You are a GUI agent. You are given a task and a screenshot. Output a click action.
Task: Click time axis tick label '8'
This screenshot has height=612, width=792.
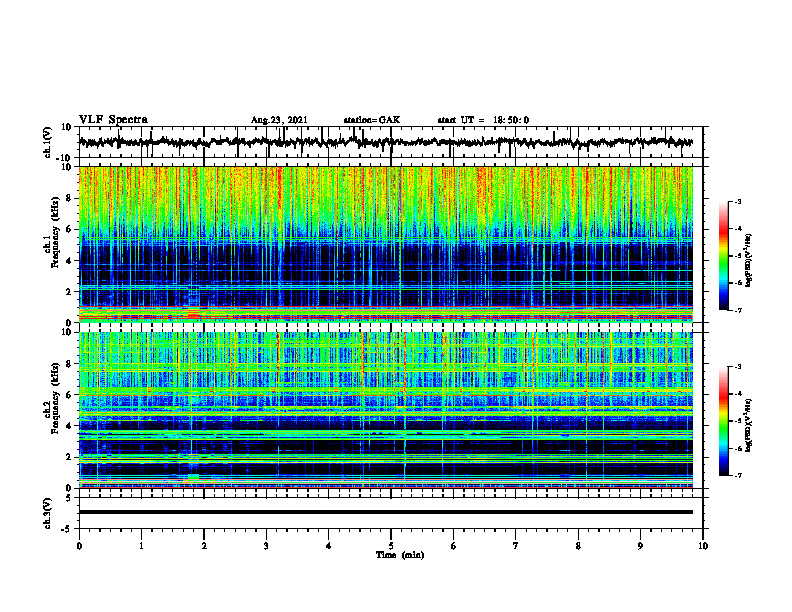coord(578,546)
